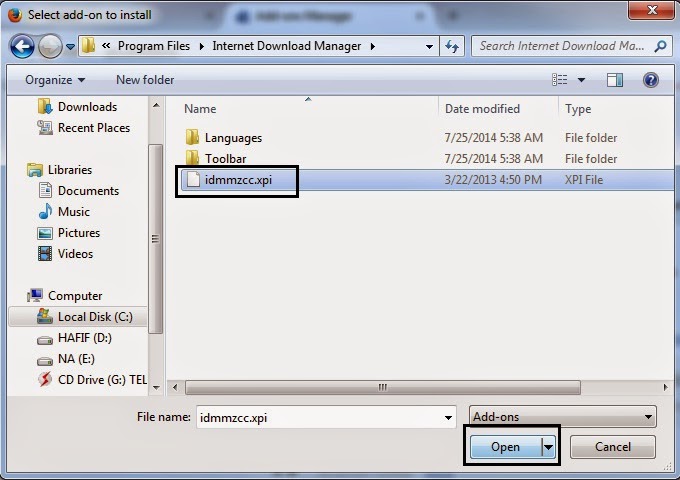Image resolution: width=680 pixels, height=480 pixels.
Task: Open the Organize menu
Action: click(x=55, y=80)
